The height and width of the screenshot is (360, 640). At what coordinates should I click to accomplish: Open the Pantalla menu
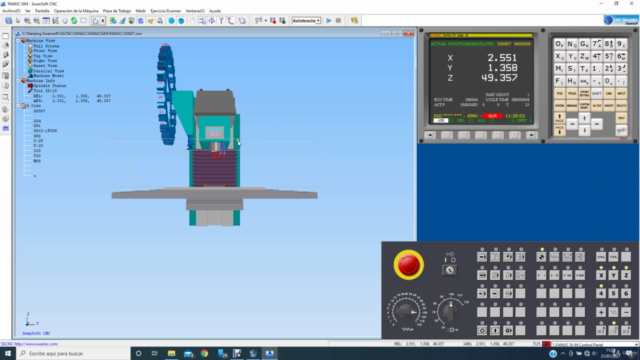pyautogui.click(x=42, y=11)
